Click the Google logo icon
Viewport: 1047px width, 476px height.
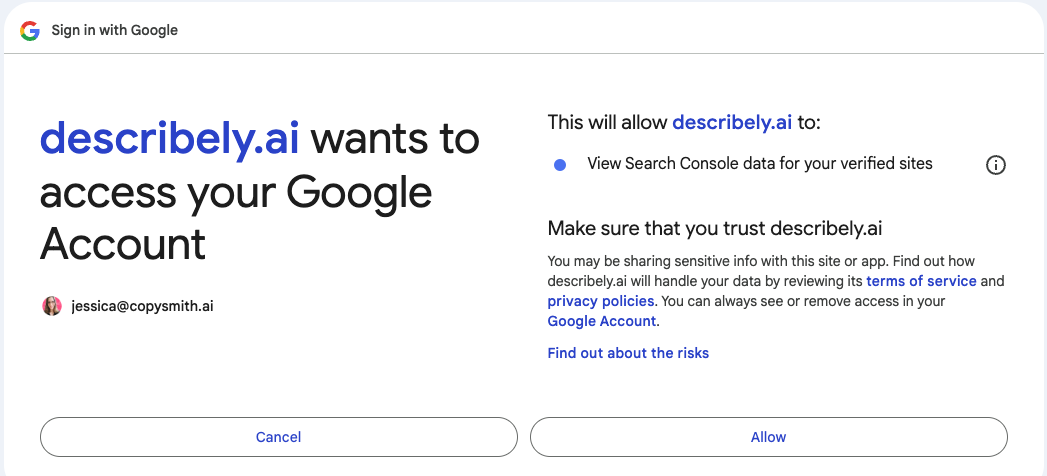point(29,31)
